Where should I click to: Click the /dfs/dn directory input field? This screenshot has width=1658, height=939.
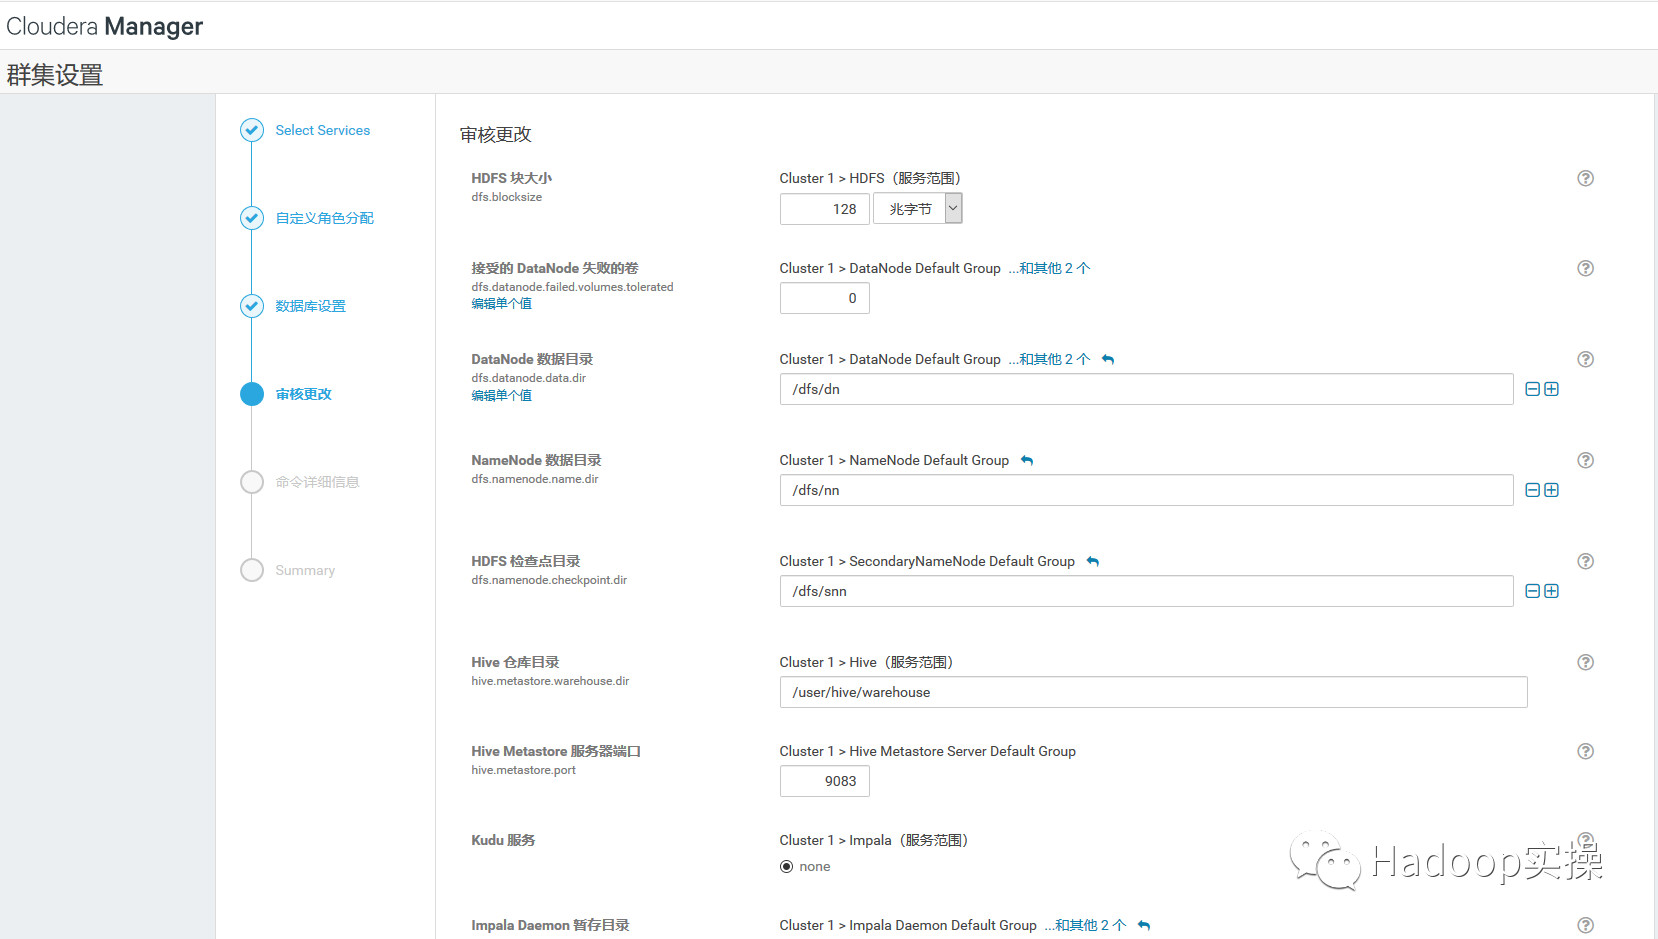[x=1146, y=389]
